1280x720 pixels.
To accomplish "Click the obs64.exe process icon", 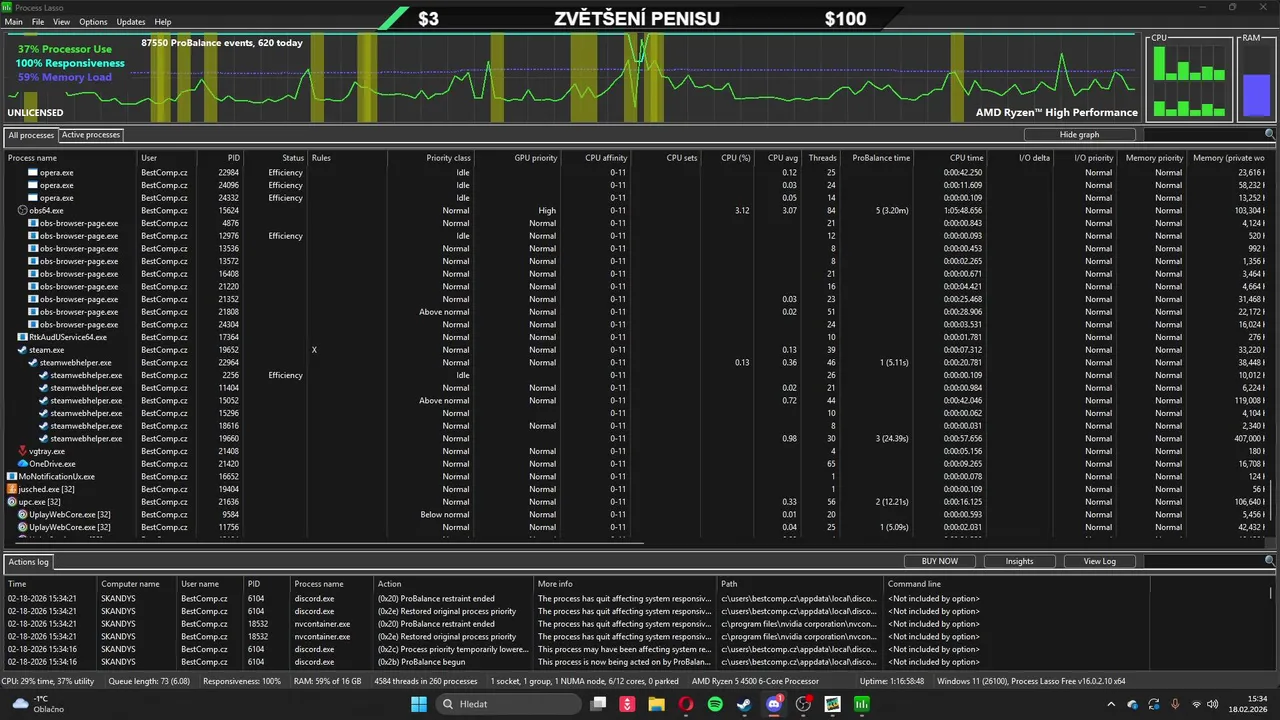I will click(x=23, y=211).
